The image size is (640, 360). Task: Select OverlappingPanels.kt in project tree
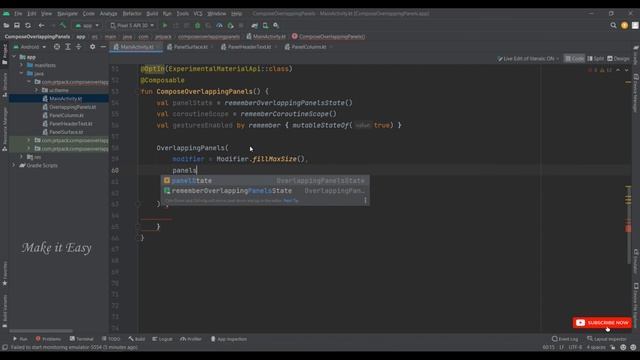pyautogui.click(x=72, y=107)
